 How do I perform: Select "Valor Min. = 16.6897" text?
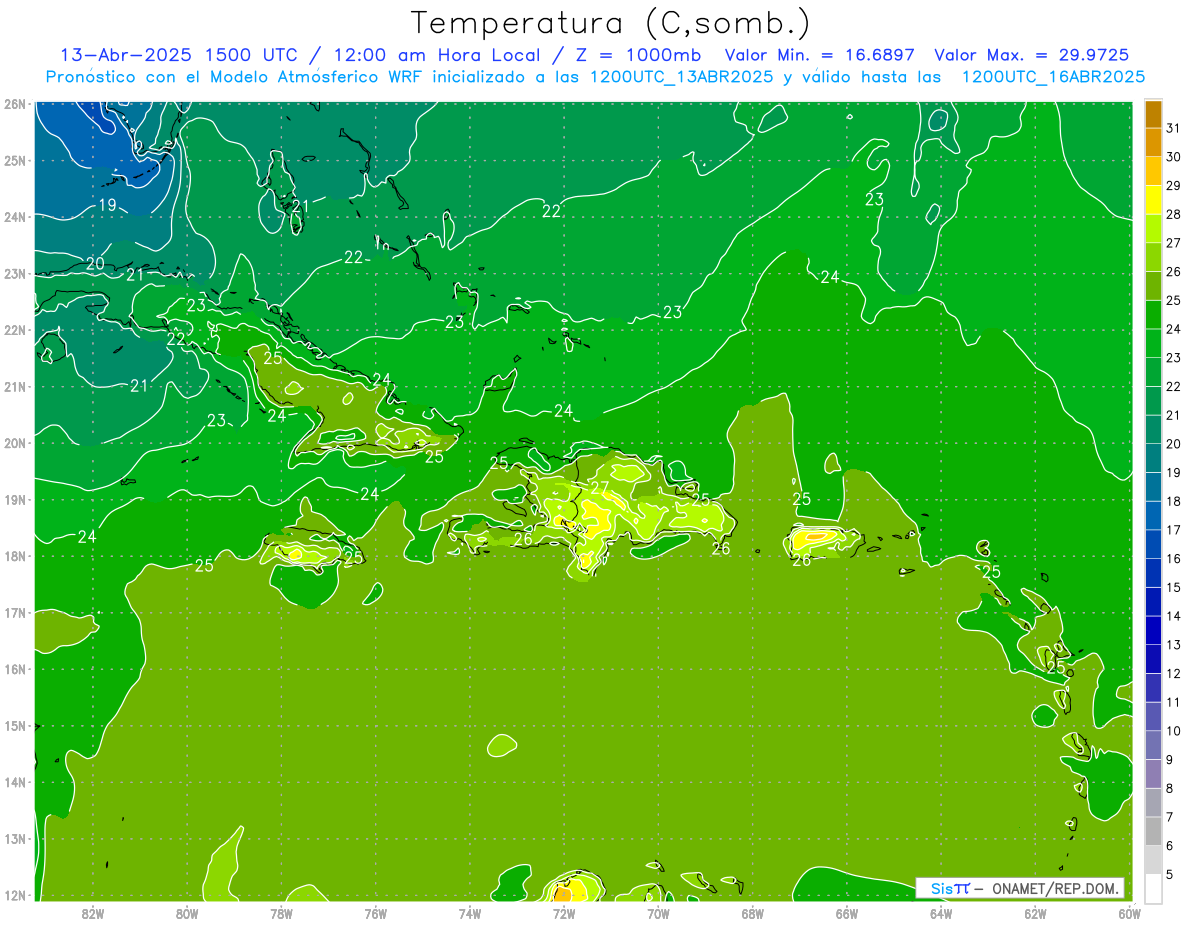(x=820, y=55)
